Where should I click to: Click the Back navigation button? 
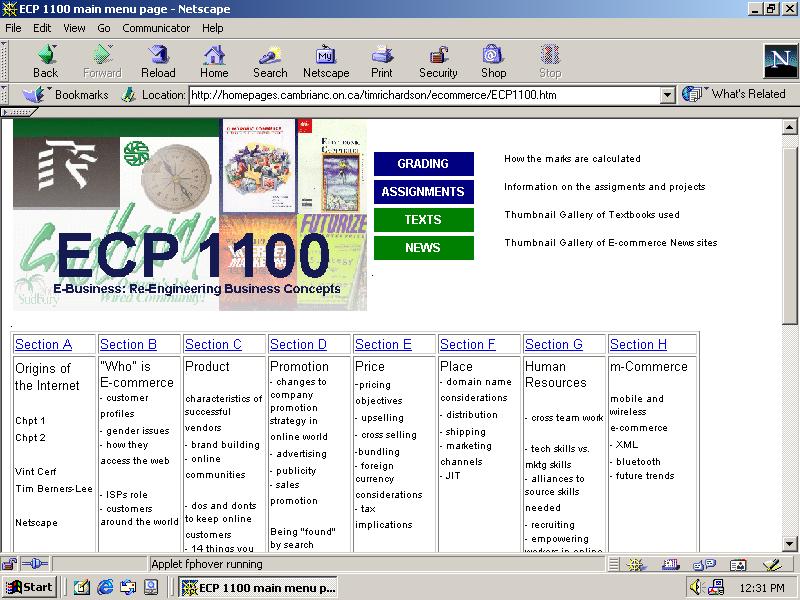[46, 61]
